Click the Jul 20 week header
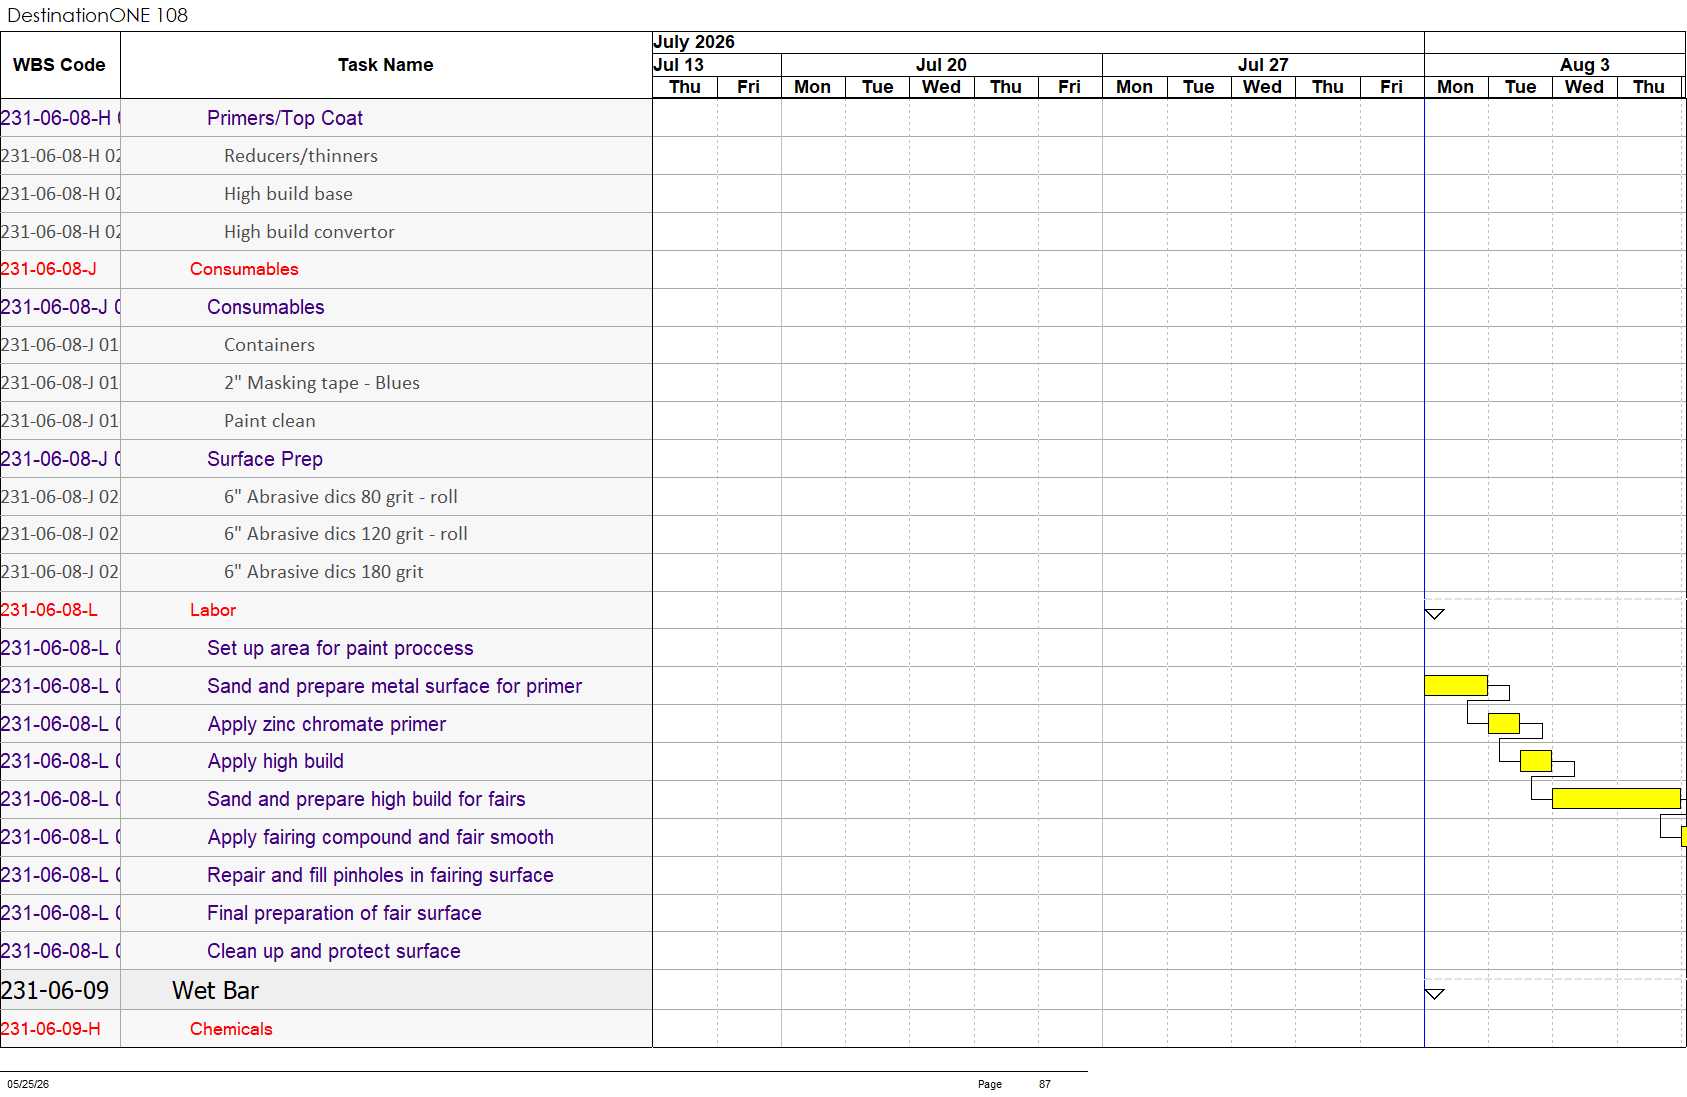The image size is (1687, 1097). click(x=941, y=65)
